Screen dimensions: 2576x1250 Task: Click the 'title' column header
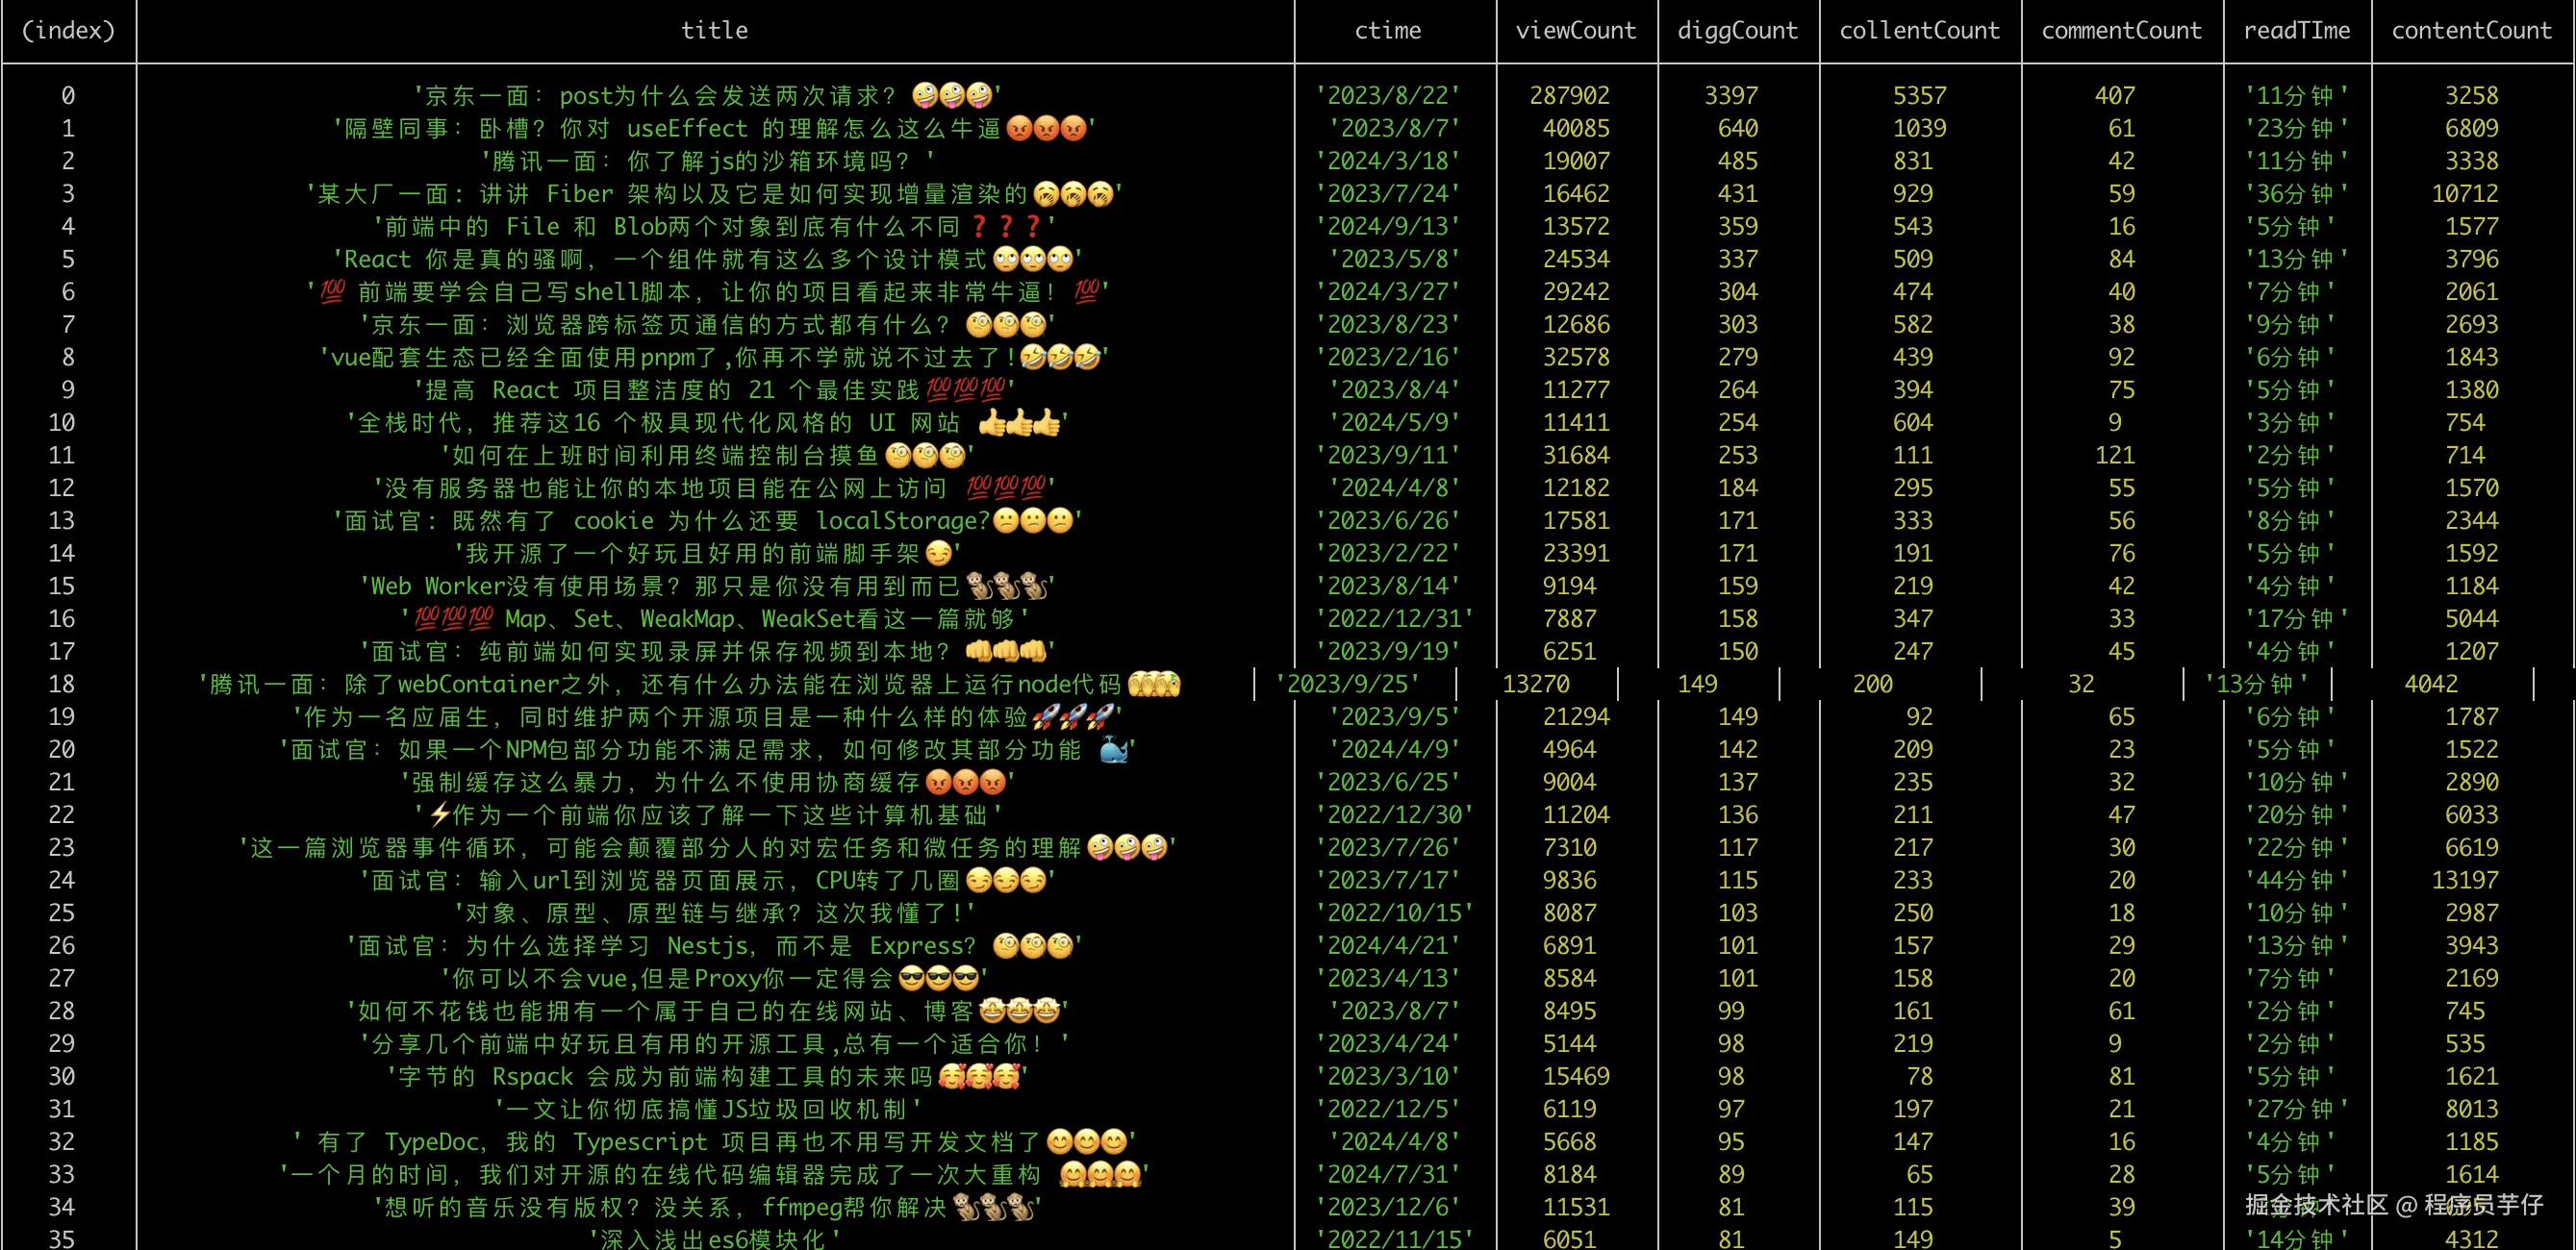point(714,31)
